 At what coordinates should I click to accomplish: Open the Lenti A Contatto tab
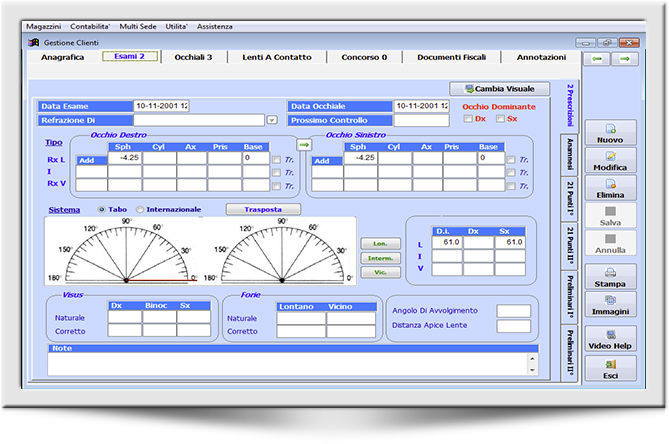point(274,58)
